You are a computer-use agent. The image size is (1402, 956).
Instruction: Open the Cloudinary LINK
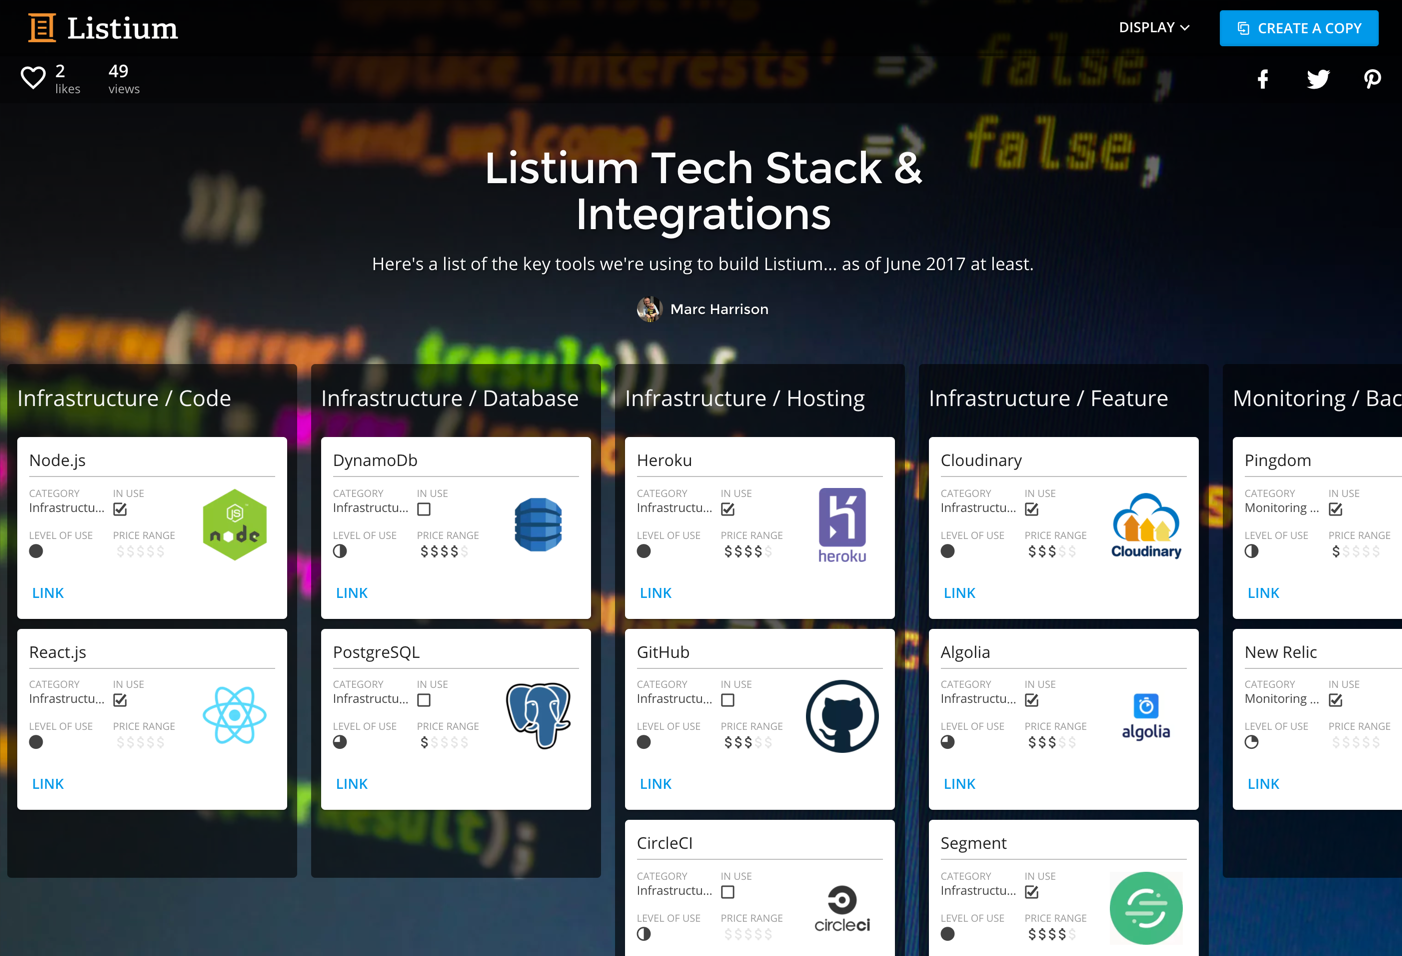click(960, 593)
